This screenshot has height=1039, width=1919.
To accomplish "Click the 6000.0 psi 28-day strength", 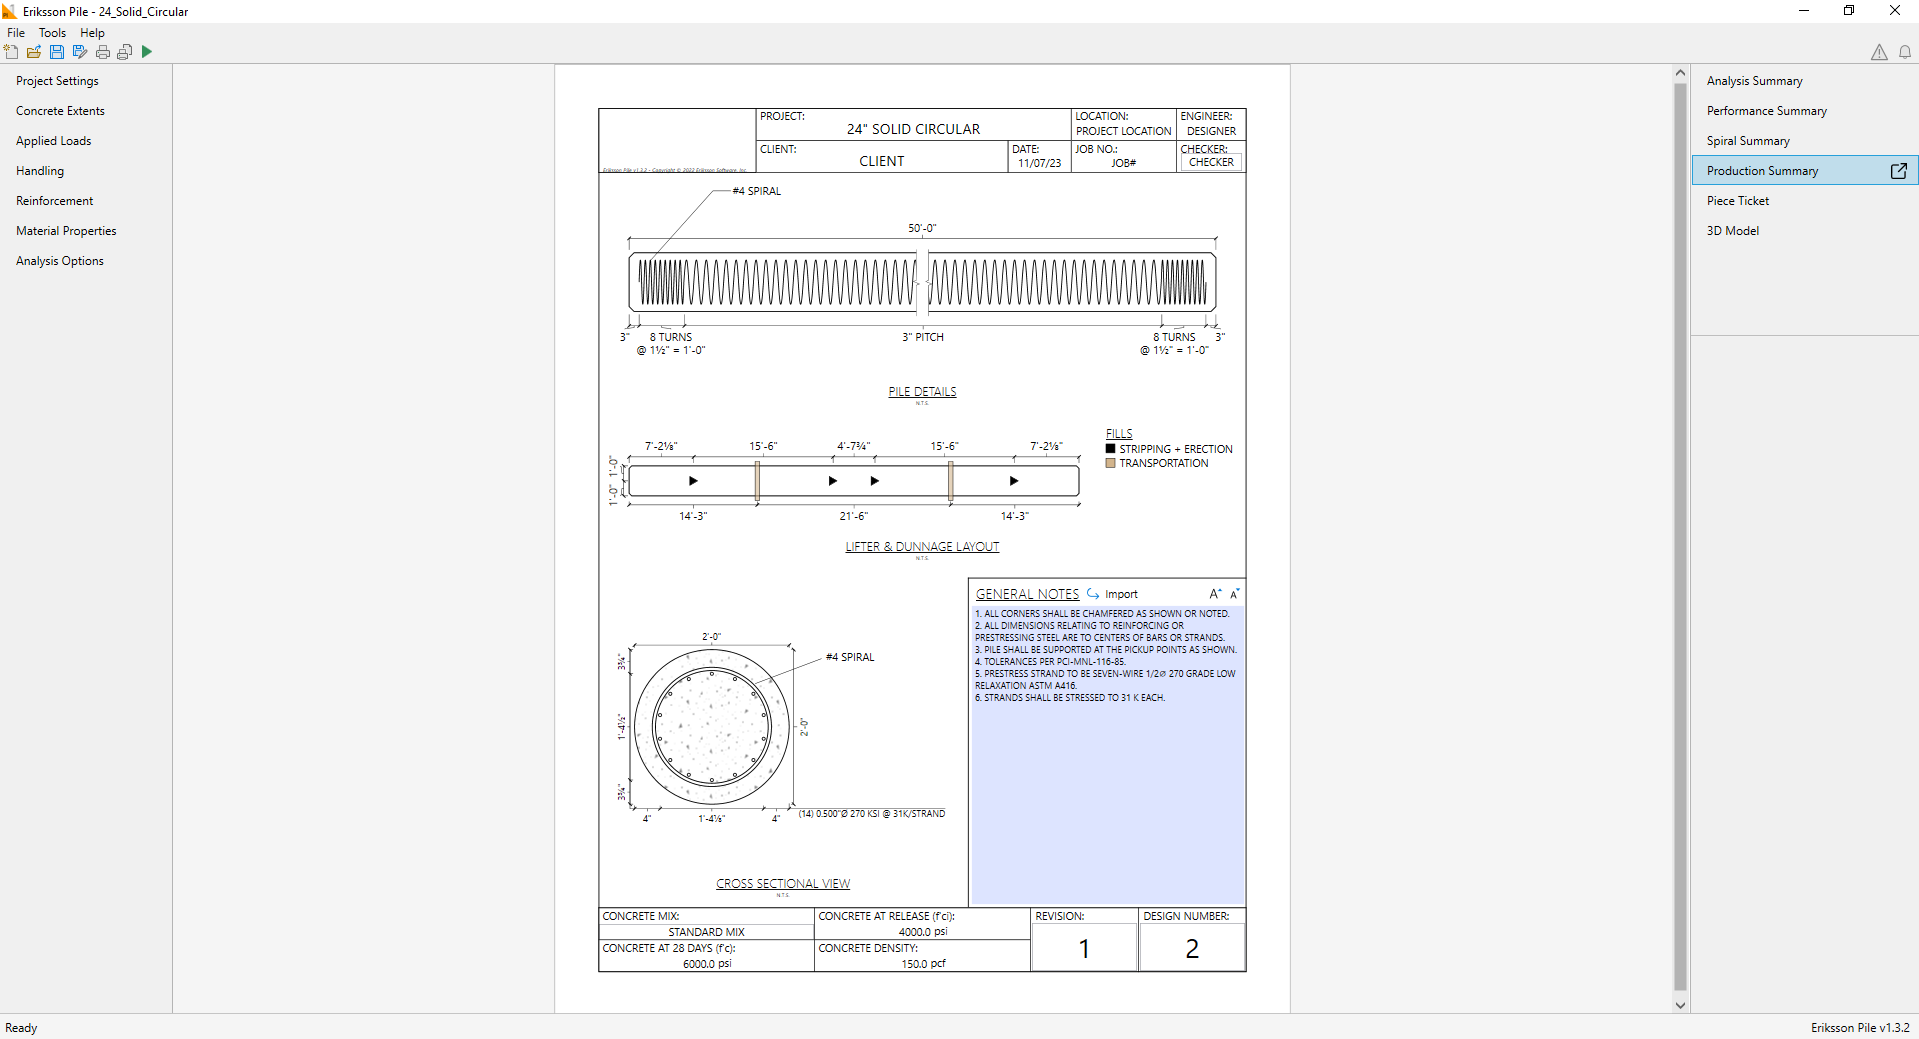I will pyautogui.click(x=706, y=964).
